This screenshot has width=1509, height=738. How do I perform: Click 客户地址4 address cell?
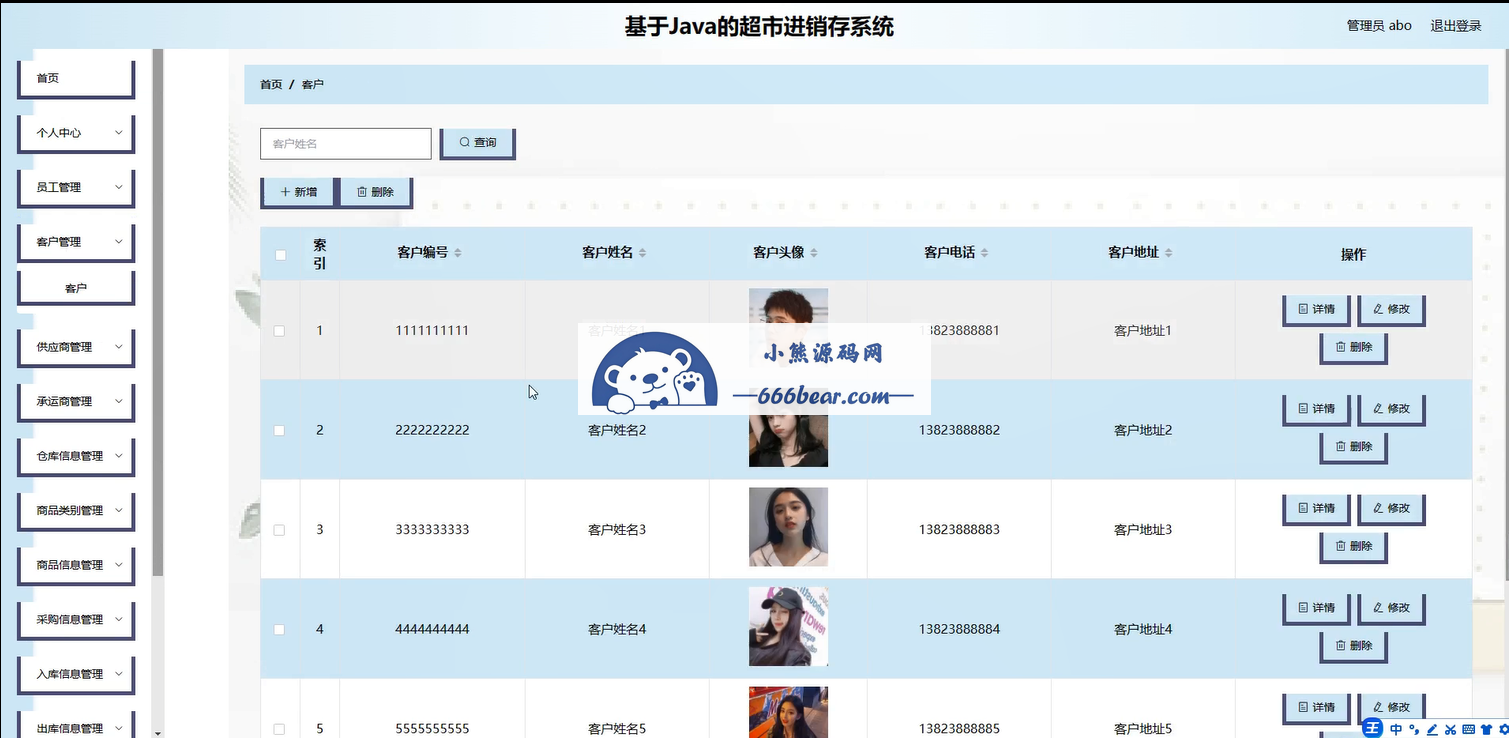click(x=1143, y=629)
